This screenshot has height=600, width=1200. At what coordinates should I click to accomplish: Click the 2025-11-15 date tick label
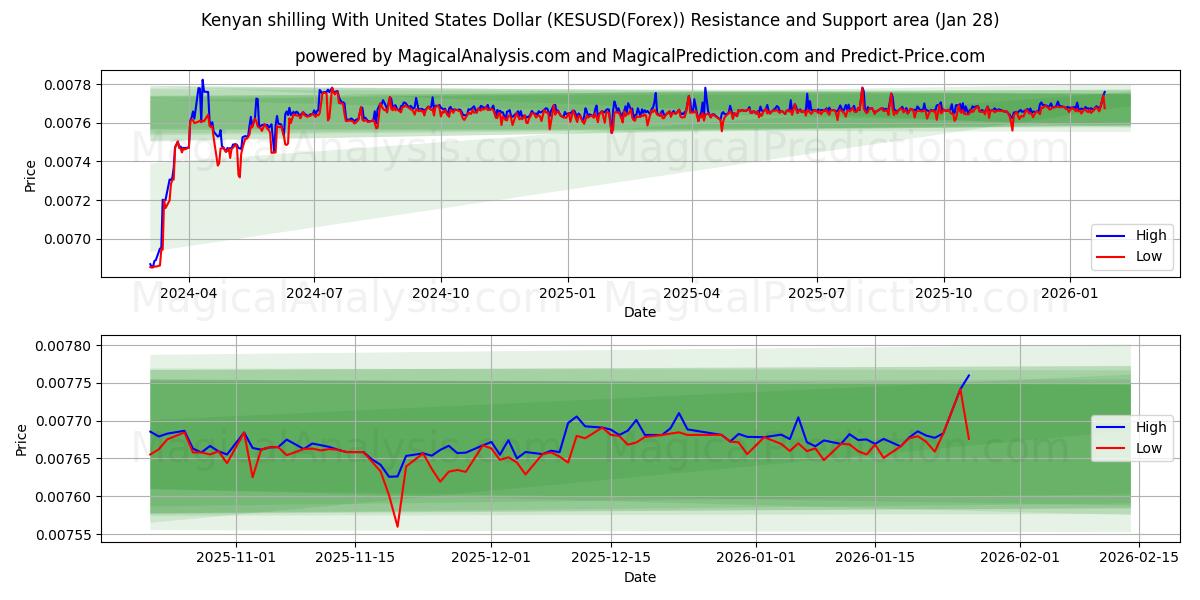[x=355, y=558]
